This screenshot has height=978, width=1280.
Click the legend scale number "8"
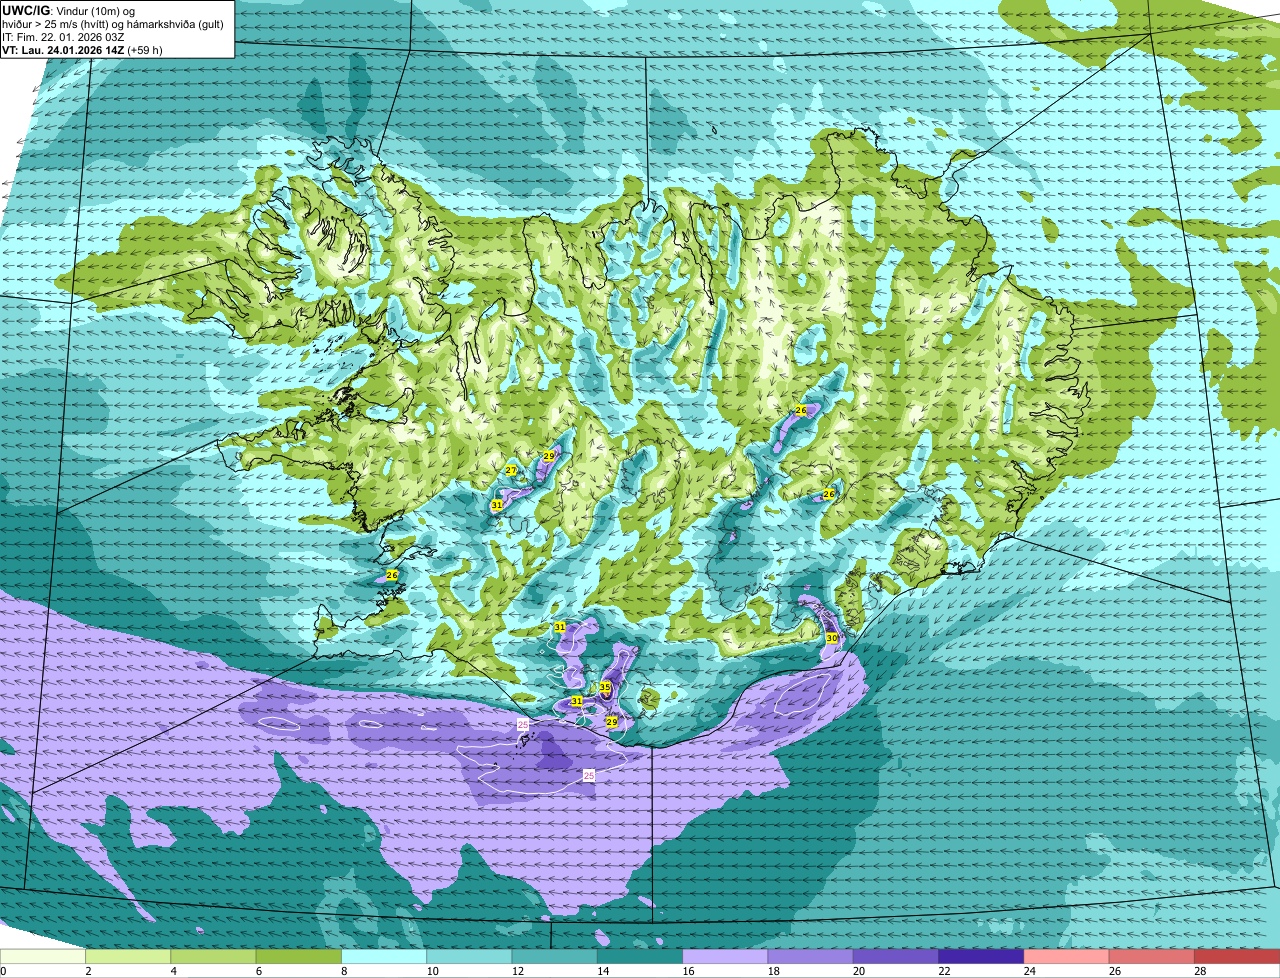click(344, 971)
